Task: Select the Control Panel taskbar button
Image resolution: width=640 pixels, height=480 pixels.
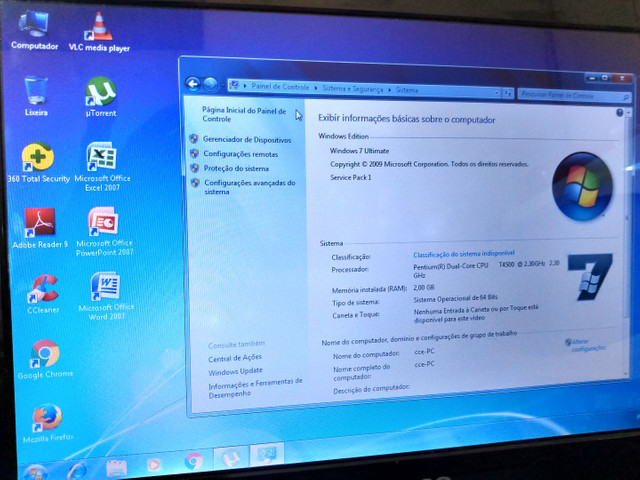Action: [x=267, y=455]
